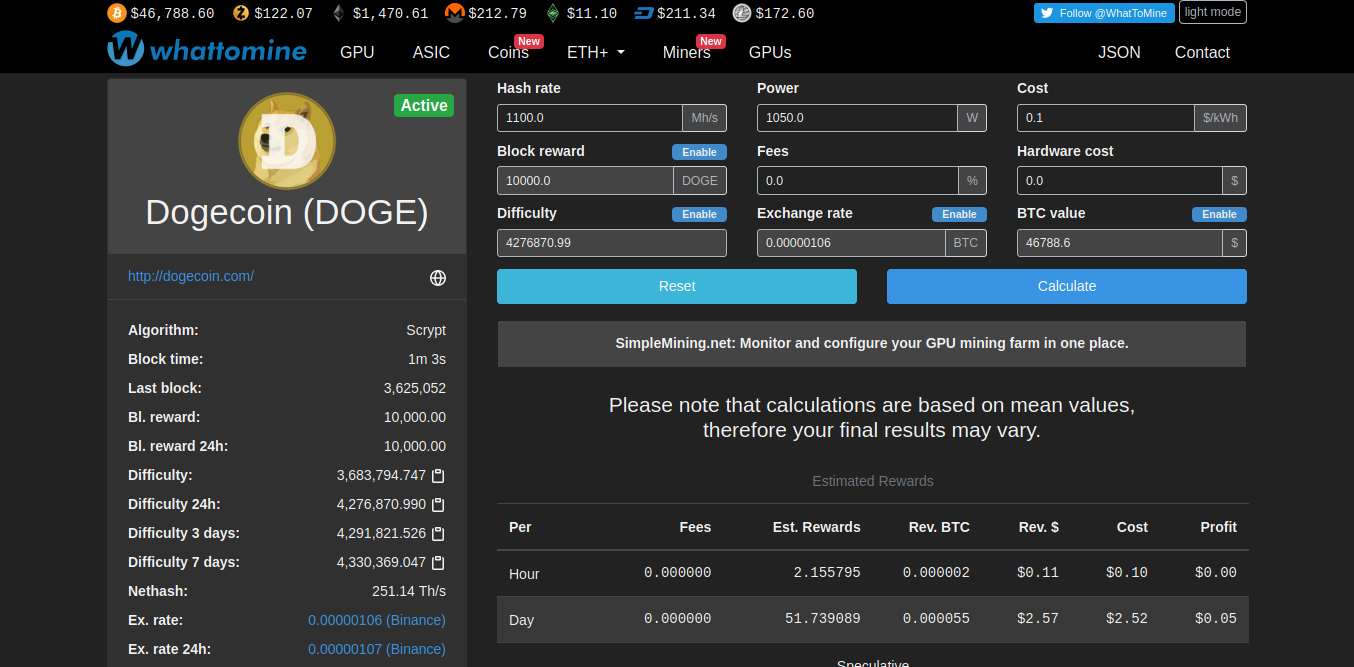
Task: Click the Block time value 1m 3s
Action: tap(427, 359)
